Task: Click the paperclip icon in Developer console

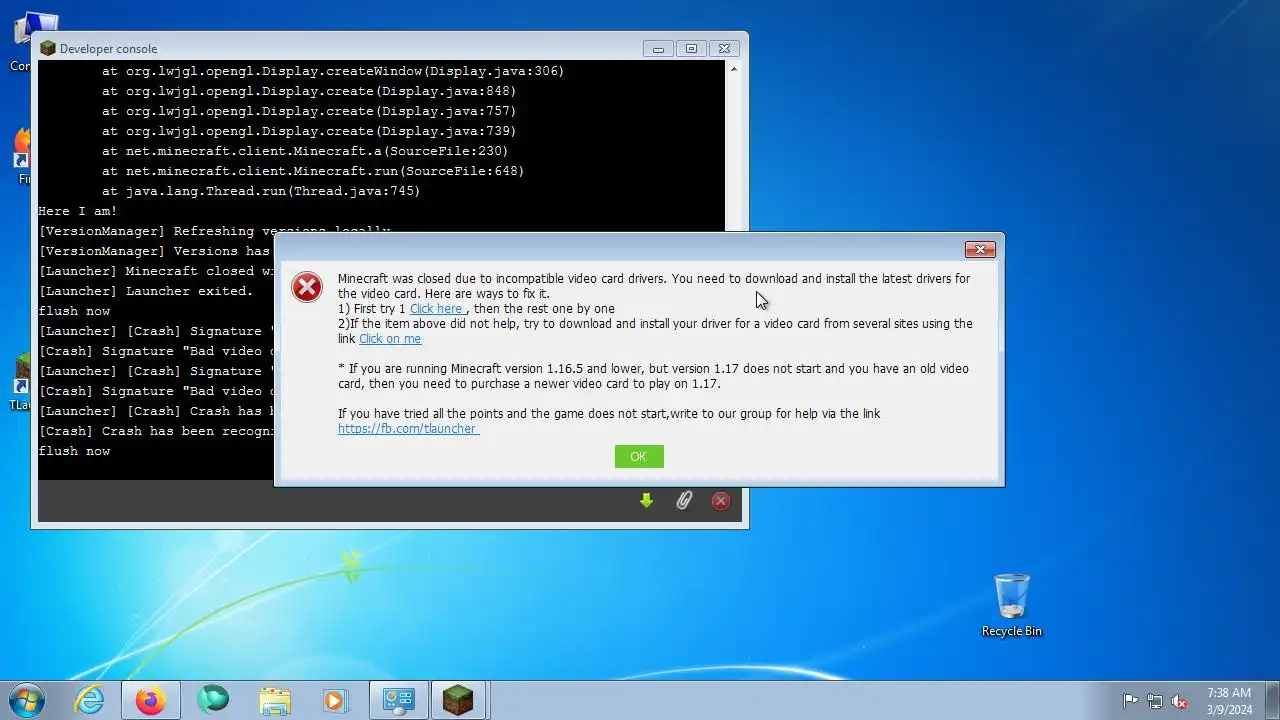Action: click(x=684, y=501)
